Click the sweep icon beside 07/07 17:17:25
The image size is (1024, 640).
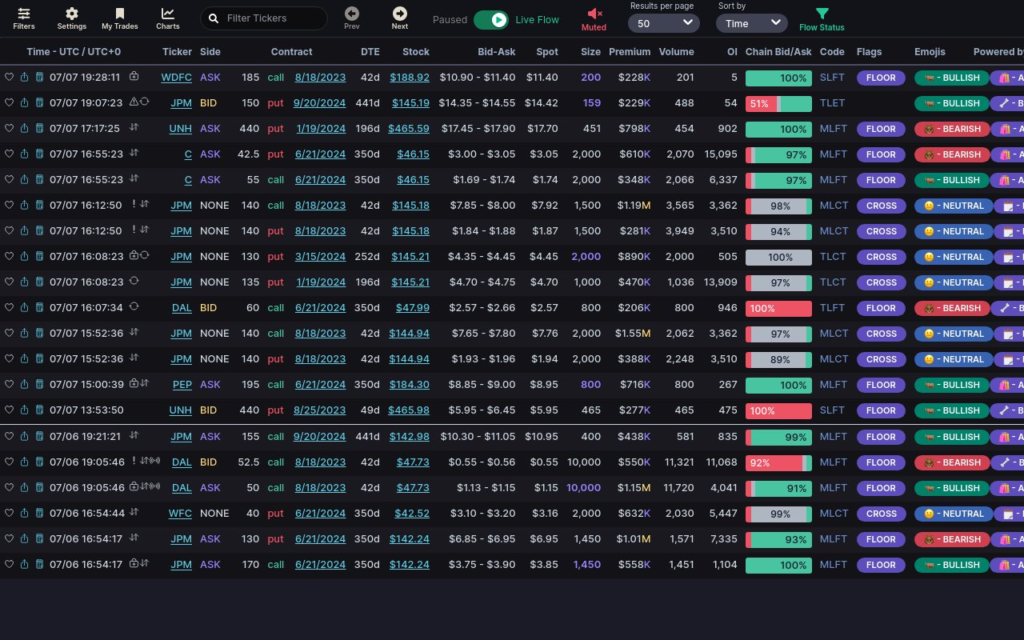[134, 128]
